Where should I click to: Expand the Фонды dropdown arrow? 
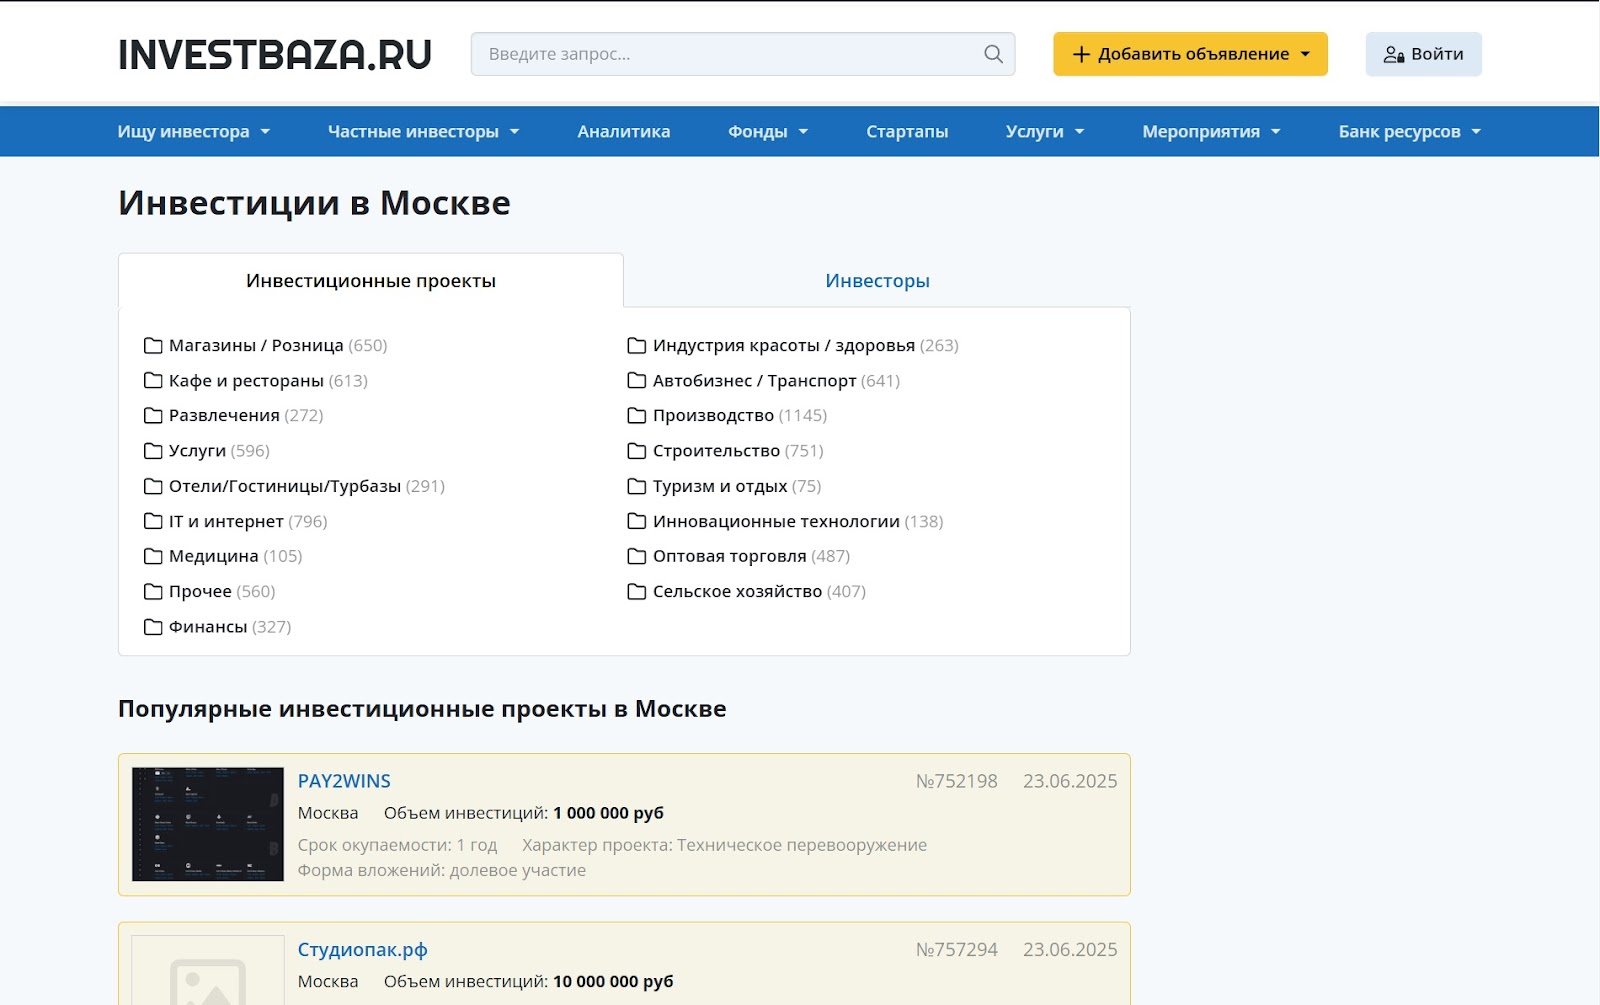tap(803, 132)
